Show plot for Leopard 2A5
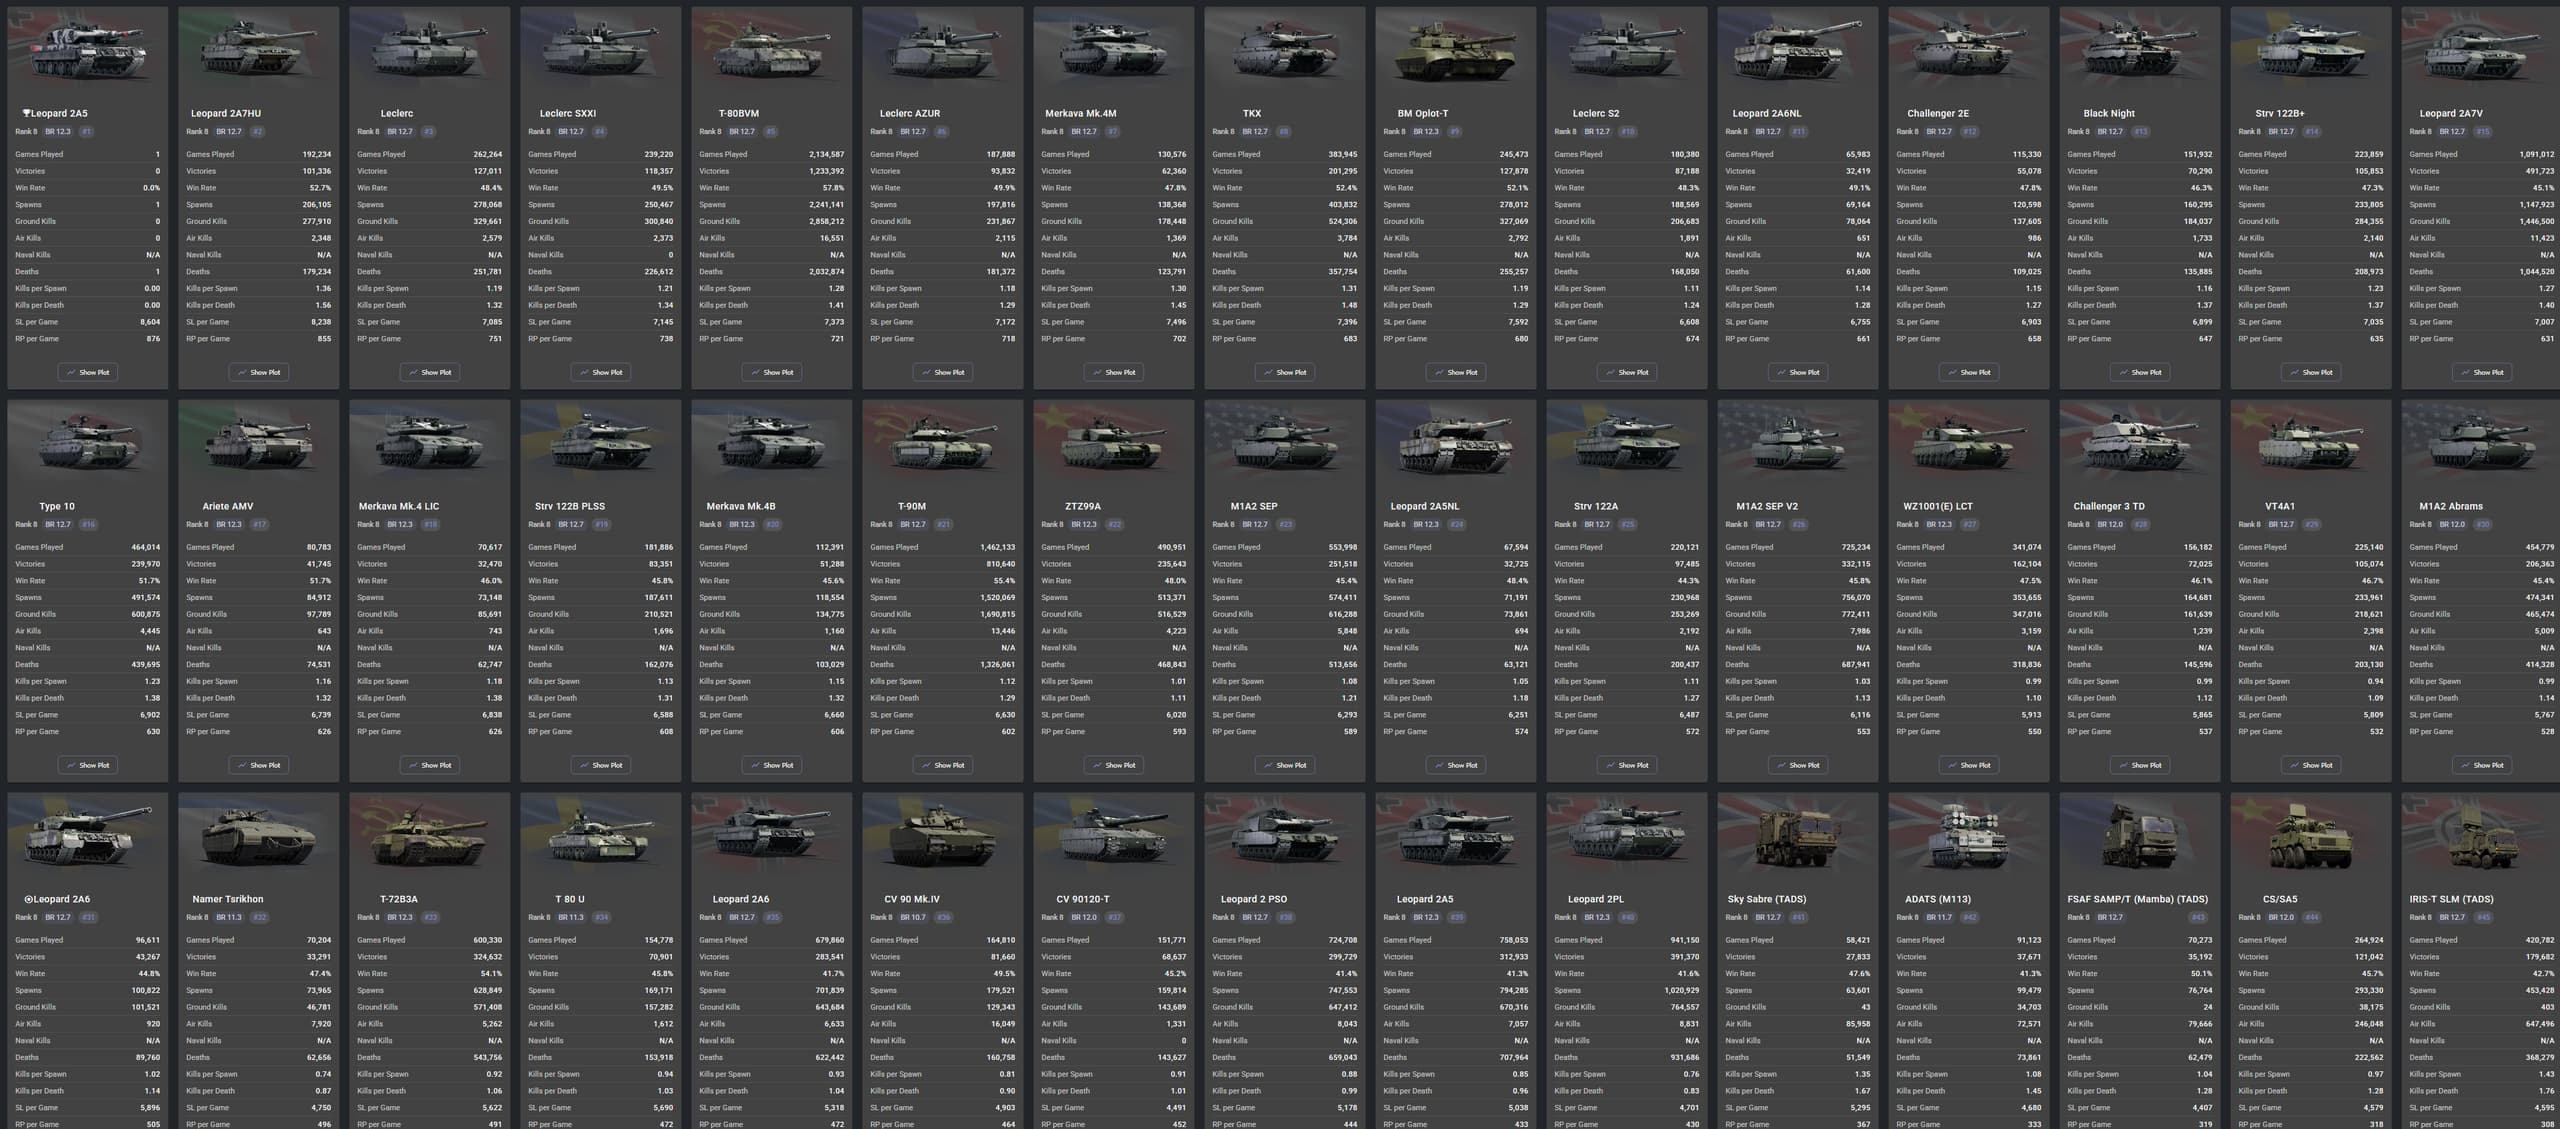 click(x=88, y=372)
